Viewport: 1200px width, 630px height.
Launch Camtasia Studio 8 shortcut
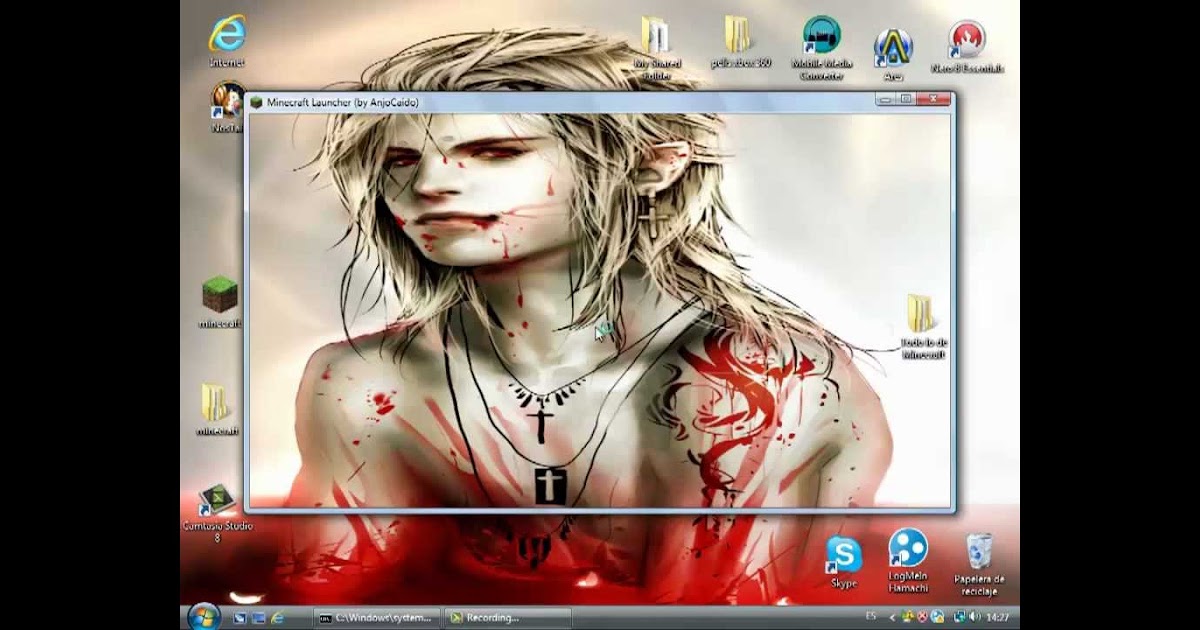pyautogui.click(x=217, y=513)
